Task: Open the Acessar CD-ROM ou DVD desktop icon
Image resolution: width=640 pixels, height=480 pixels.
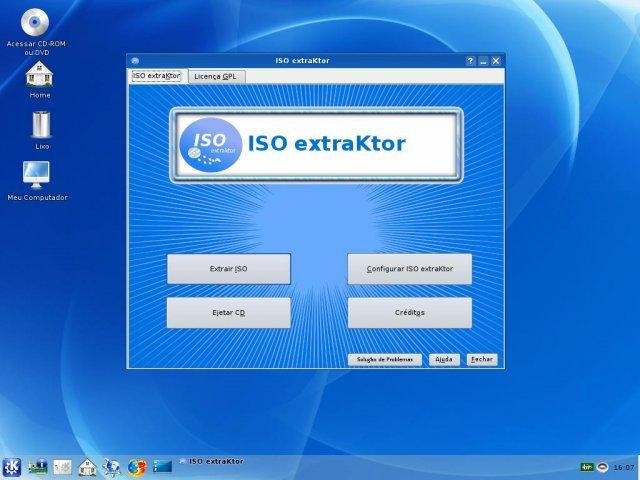Action: (35, 31)
